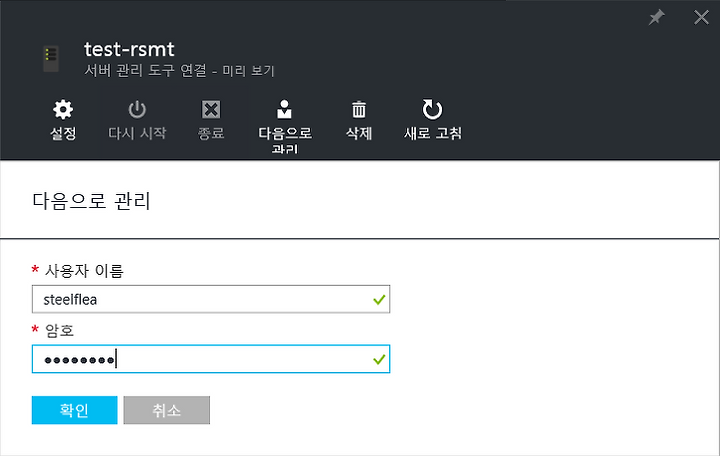Click the green checkmark in the username field
The height and width of the screenshot is (456, 720).
[379, 300]
